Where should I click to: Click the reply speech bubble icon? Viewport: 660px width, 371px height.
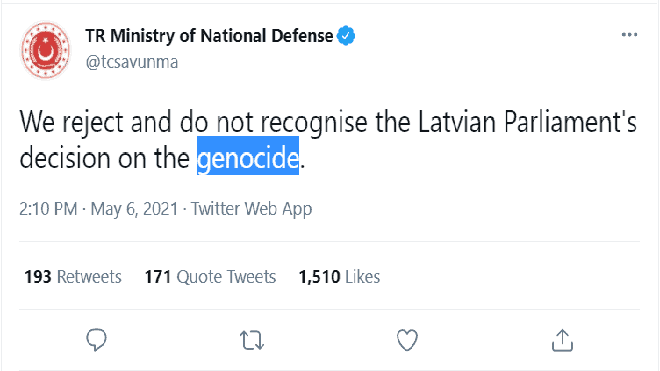[x=96, y=340]
